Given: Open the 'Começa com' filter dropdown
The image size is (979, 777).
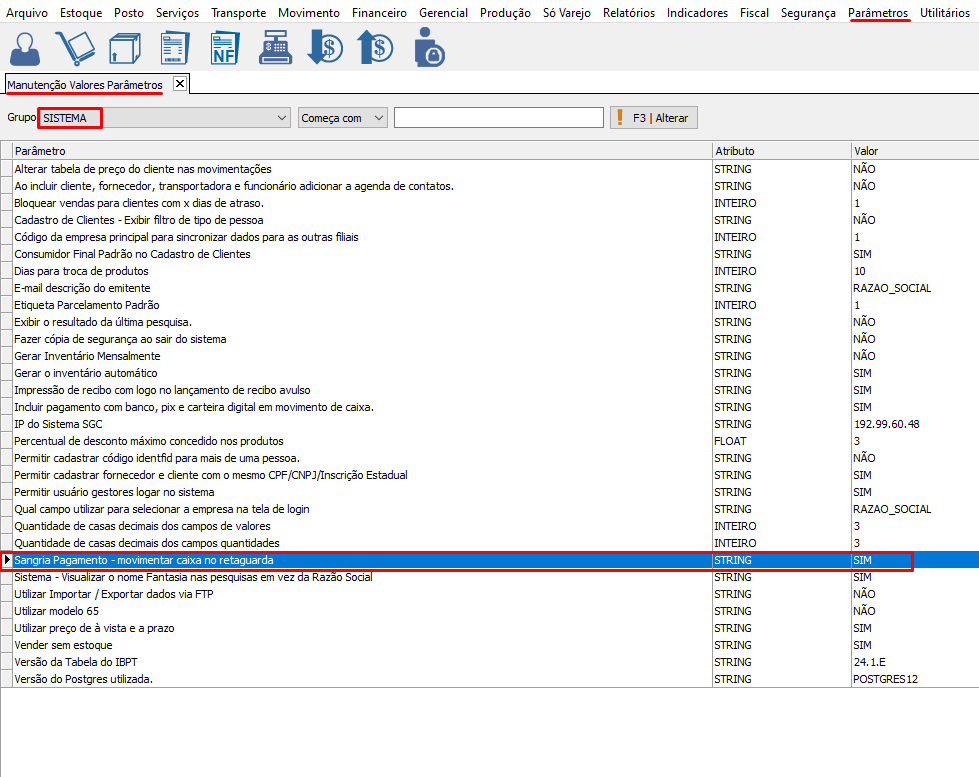Looking at the screenshot, I should pos(378,118).
